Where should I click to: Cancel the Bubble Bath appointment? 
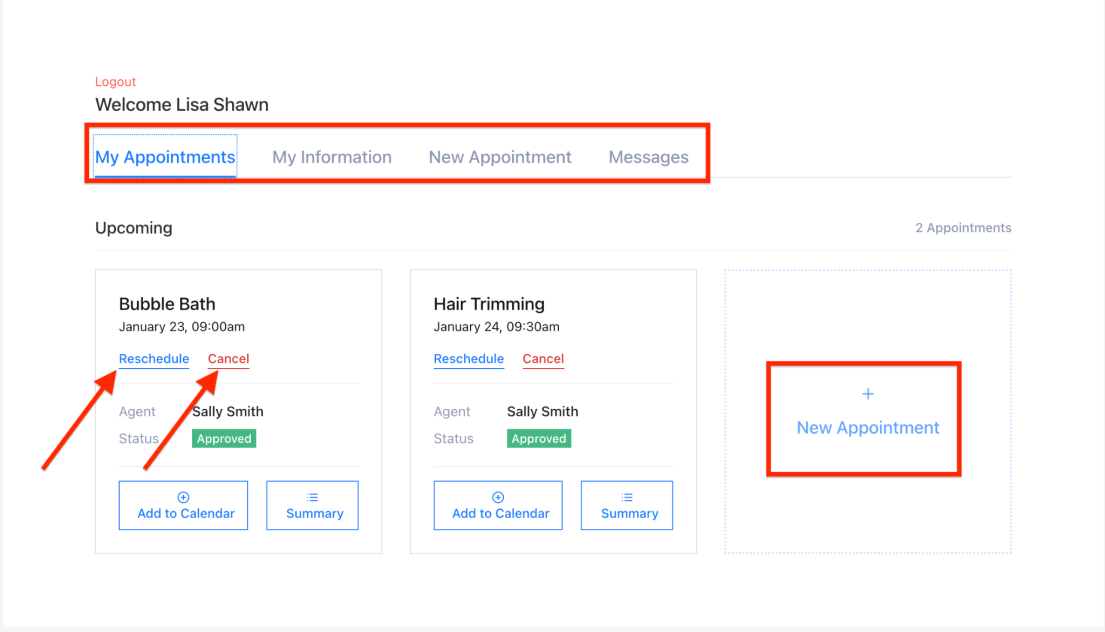[228, 359]
